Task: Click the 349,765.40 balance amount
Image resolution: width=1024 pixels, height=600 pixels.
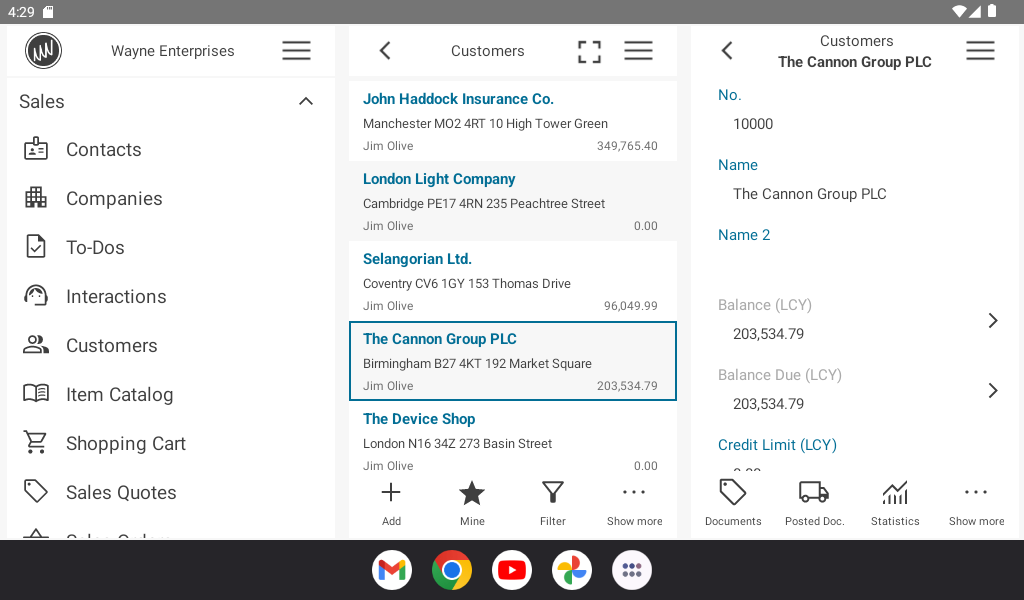Action: point(627,146)
